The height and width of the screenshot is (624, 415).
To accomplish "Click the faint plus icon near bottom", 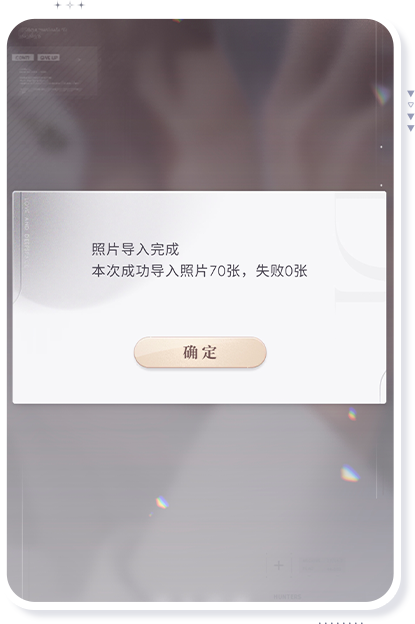I will tap(279, 565).
